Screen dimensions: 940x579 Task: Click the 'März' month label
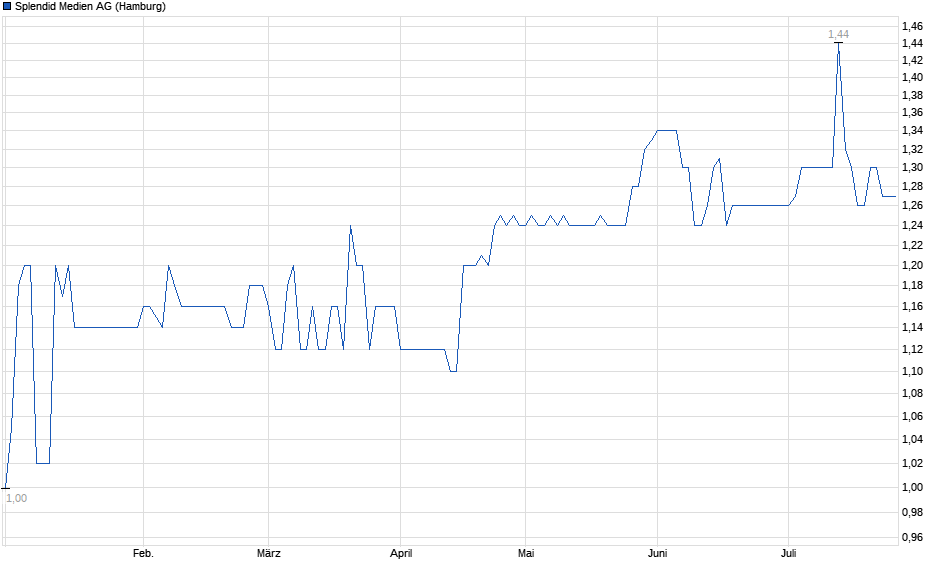click(x=269, y=554)
